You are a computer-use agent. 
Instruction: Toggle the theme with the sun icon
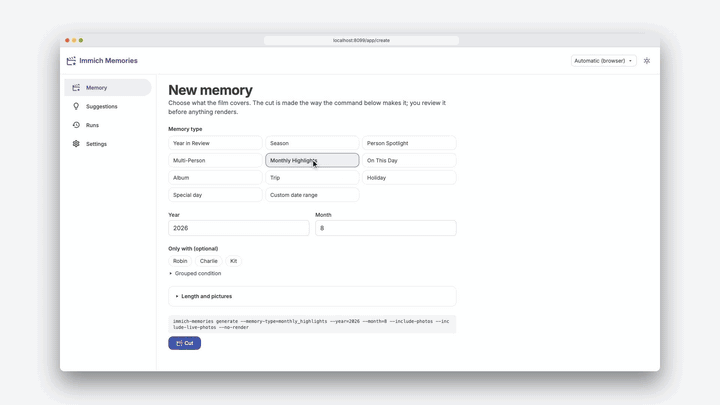(647, 61)
